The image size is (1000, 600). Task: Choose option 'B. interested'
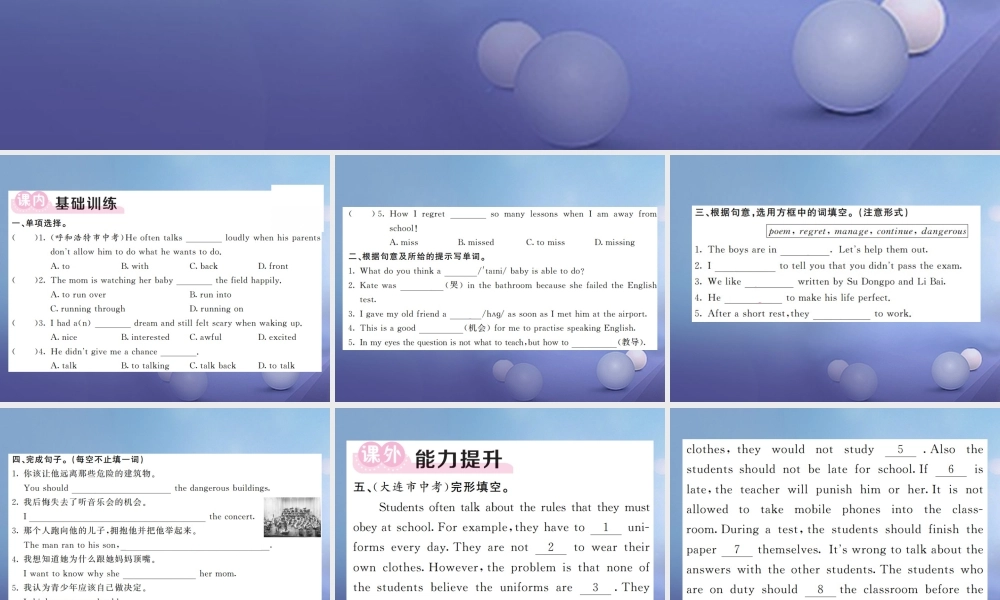[145, 337]
